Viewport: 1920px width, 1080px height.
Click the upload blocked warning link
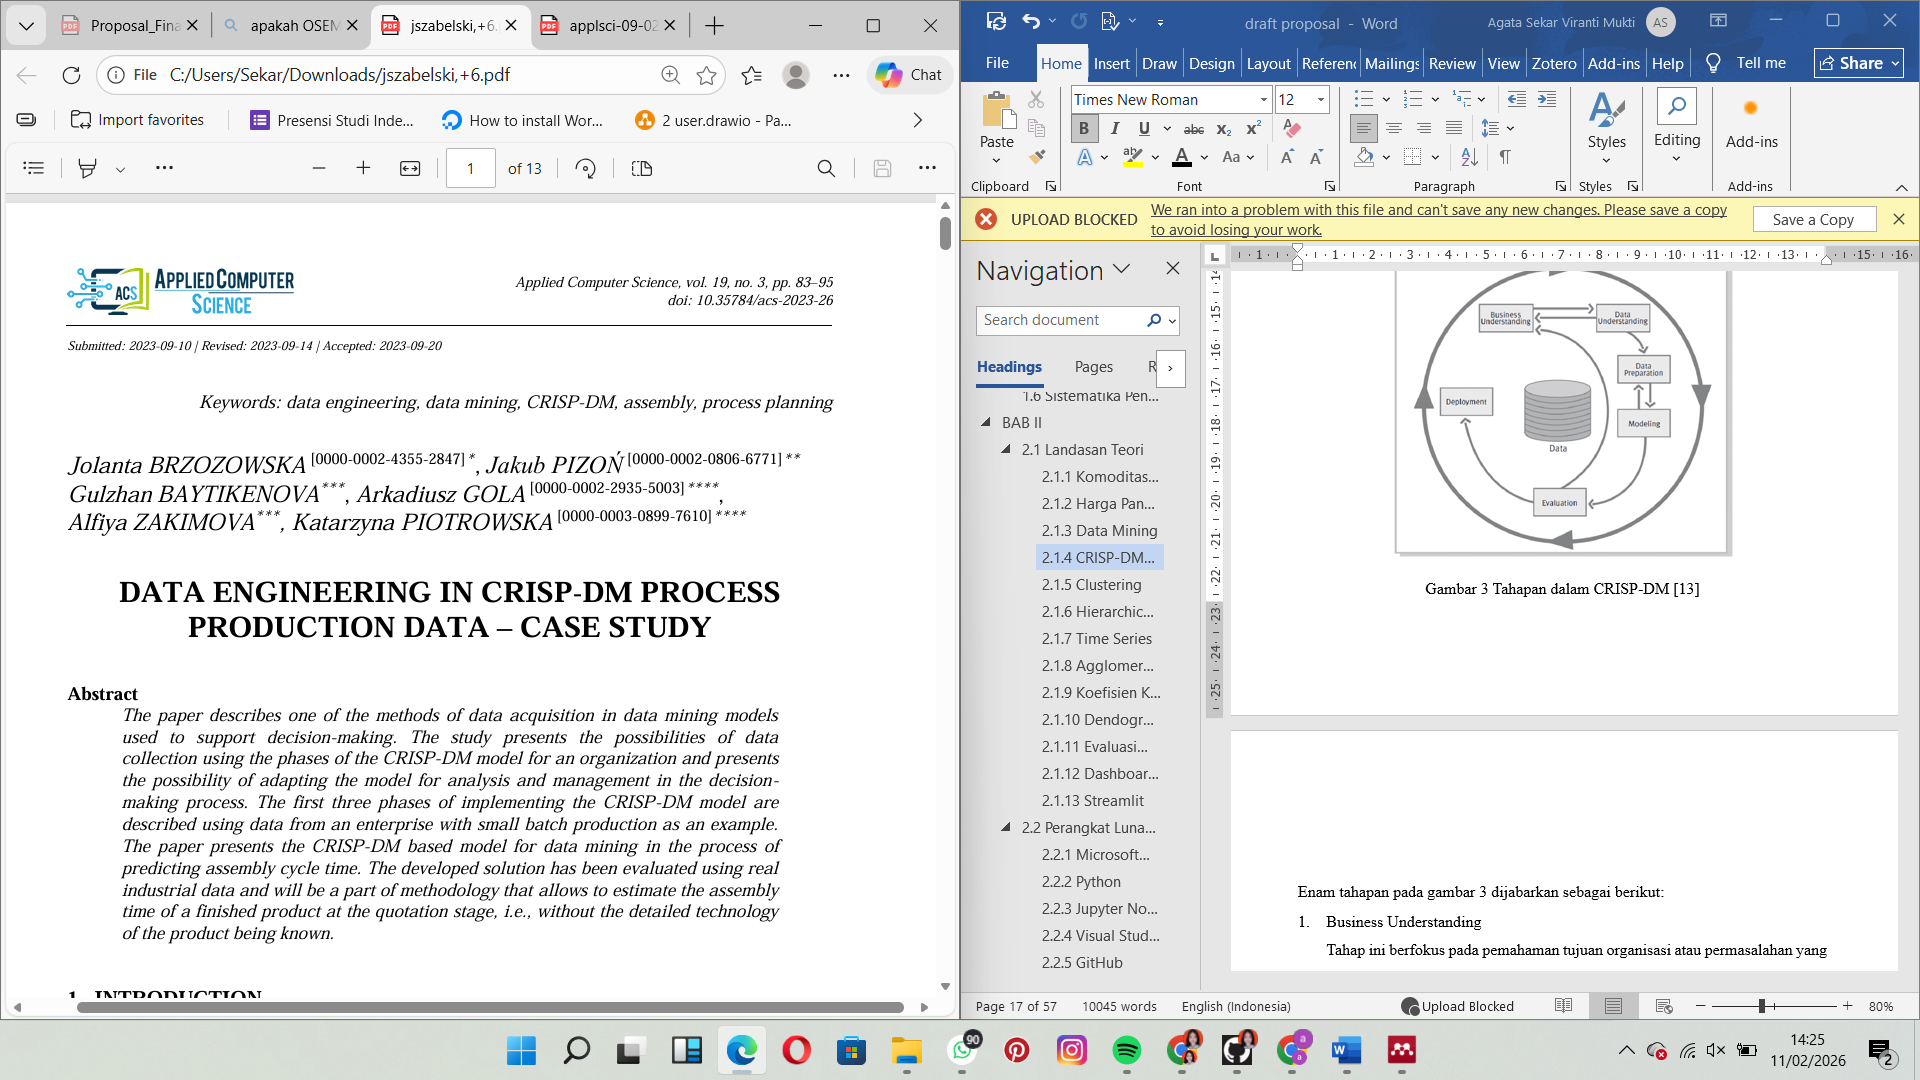(x=1438, y=219)
